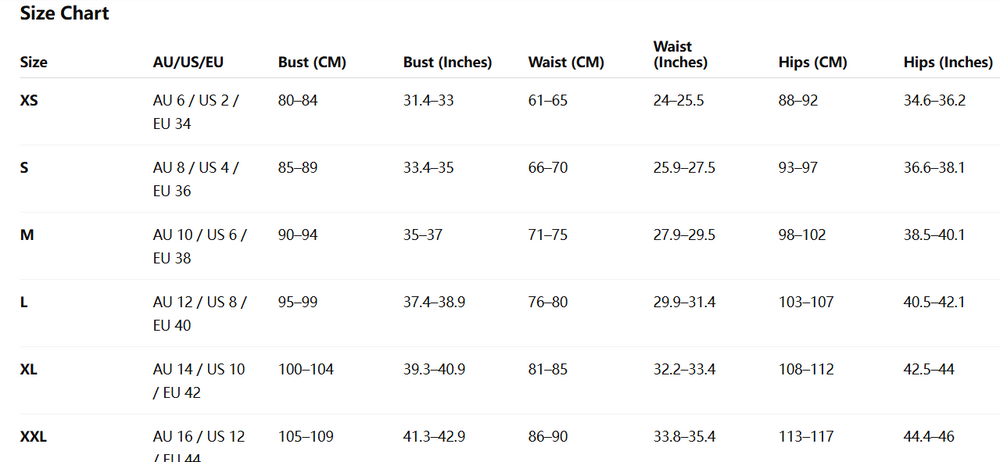Click the waist value 71–75
This screenshot has width=1000, height=462.
tap(548, 235)
